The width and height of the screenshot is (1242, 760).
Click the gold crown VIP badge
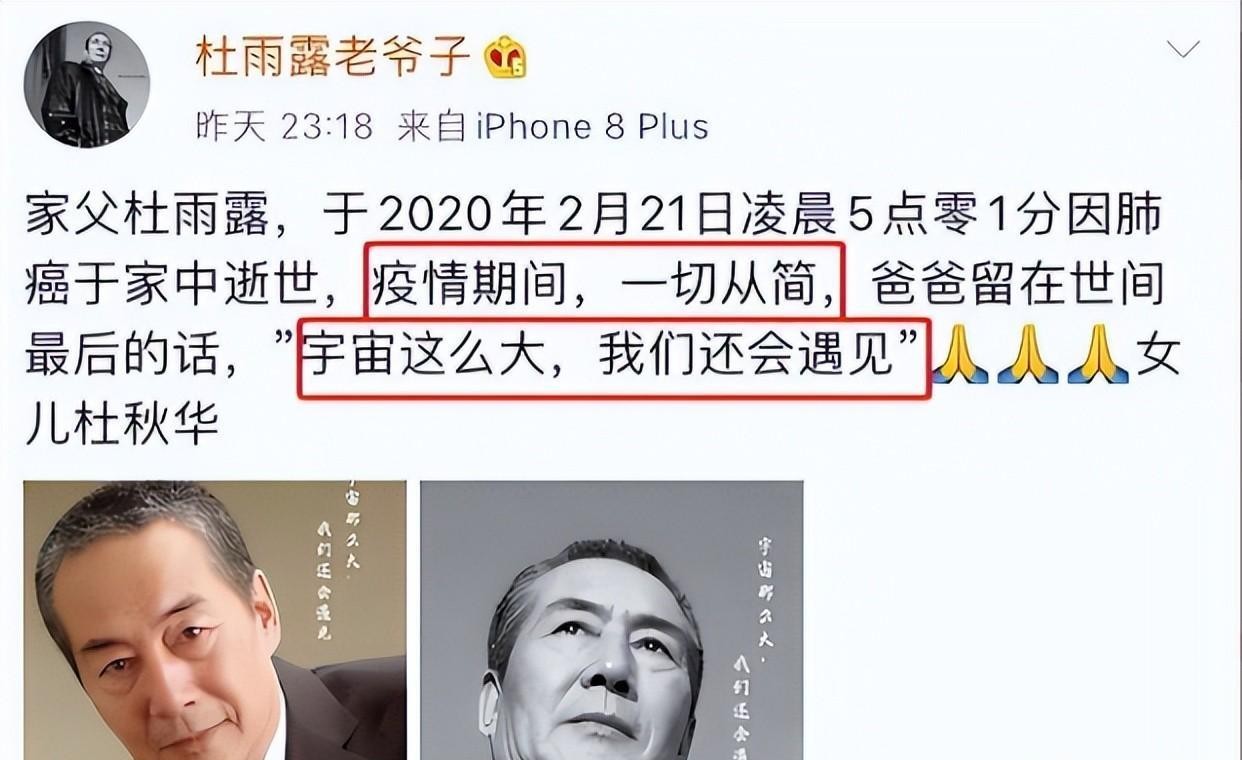pyautogui.click(x=505, y=60)
